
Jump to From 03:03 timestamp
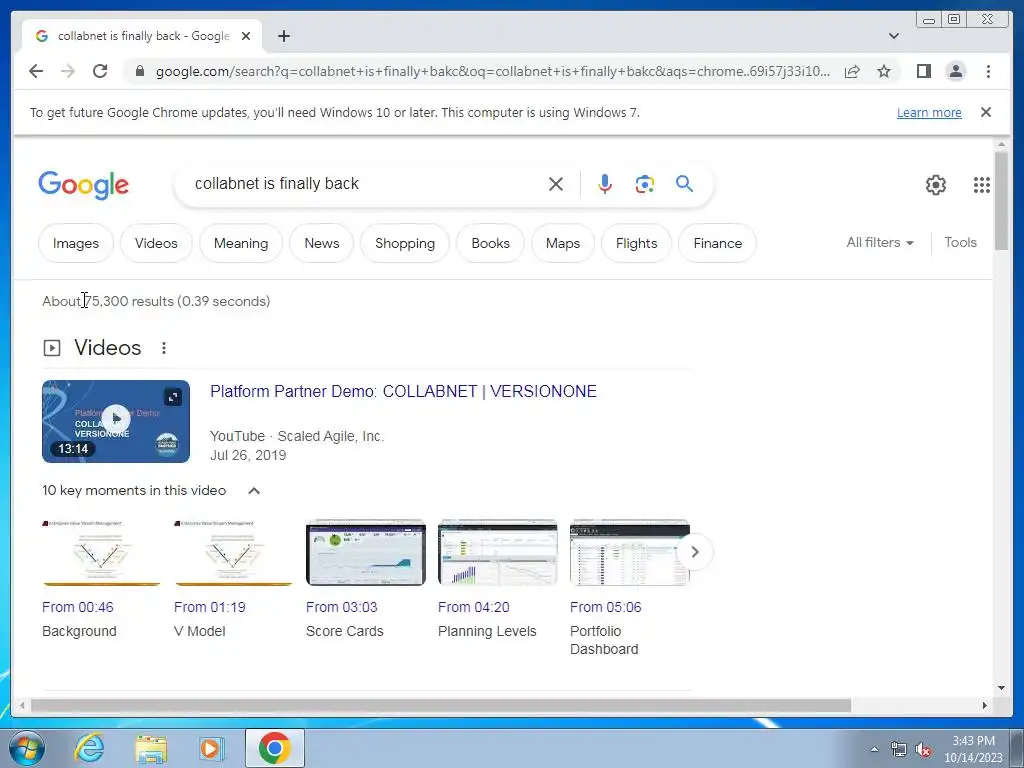342,607
